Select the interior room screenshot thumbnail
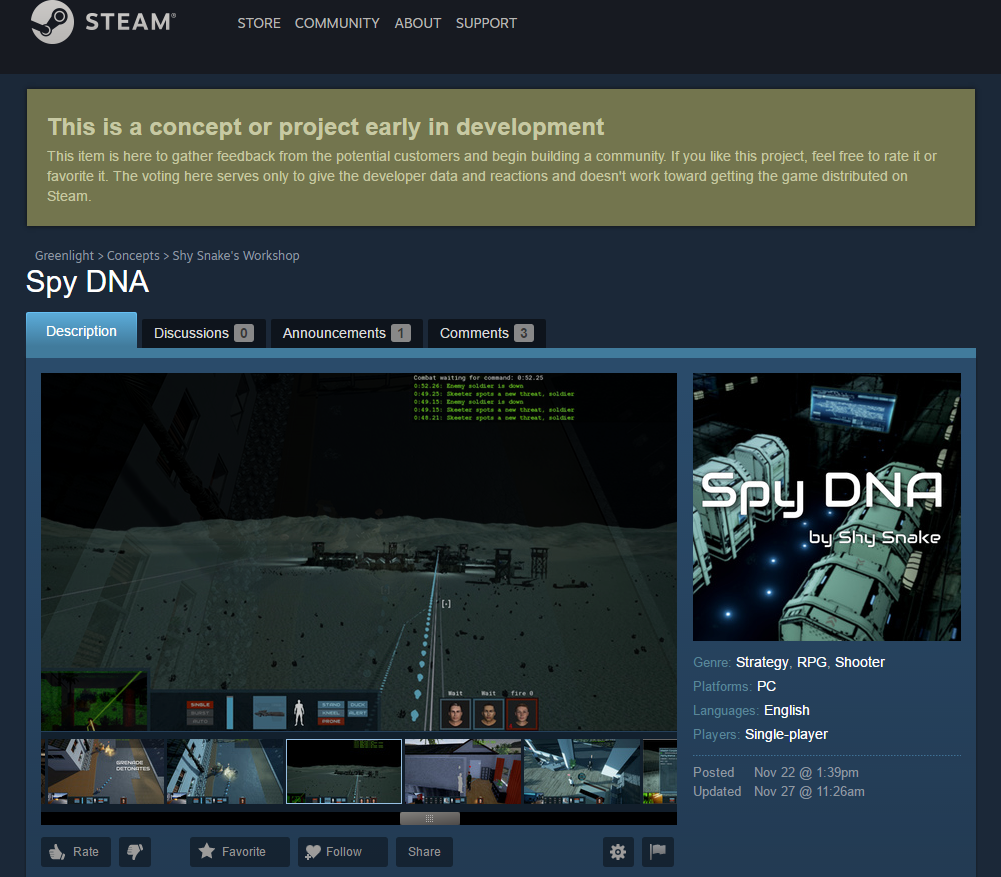Viewport: 1001px width, 877px height. [463, 771]
